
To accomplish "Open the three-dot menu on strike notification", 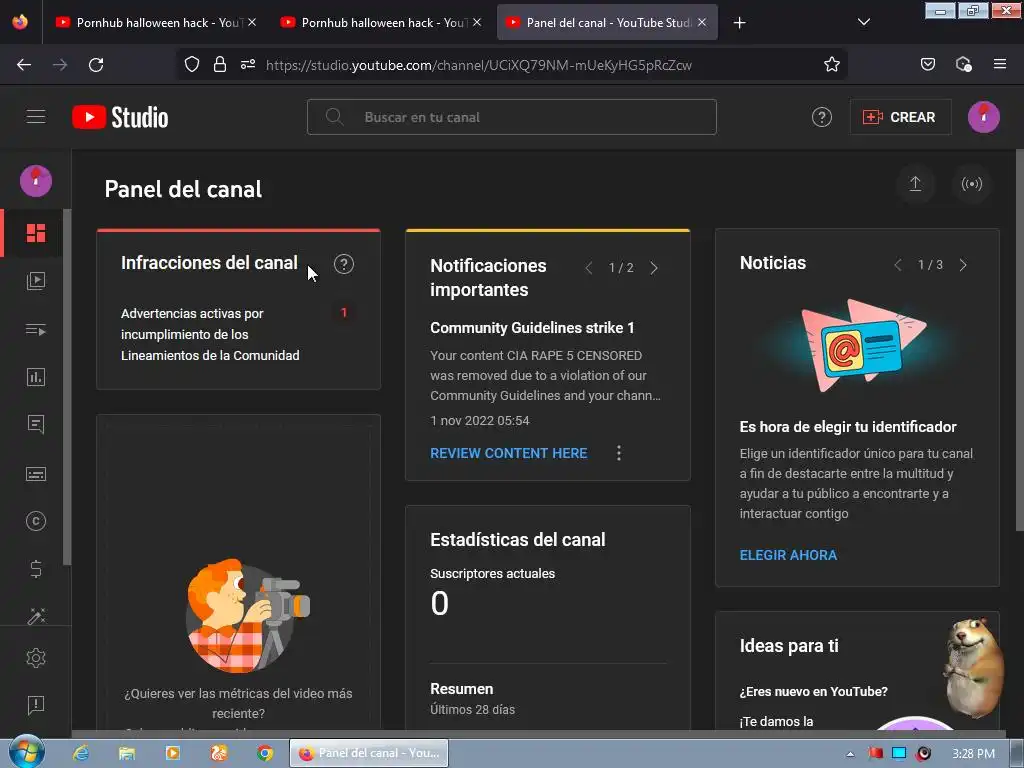I will point(618,453).
